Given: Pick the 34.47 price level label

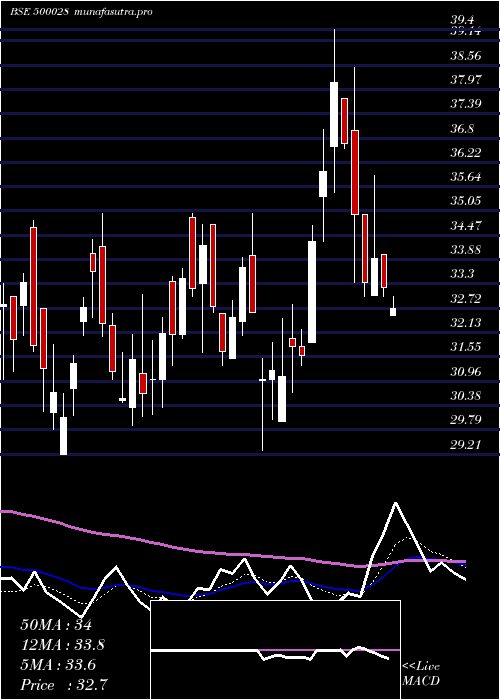Looking at the screenshot, I should (465, 225).
